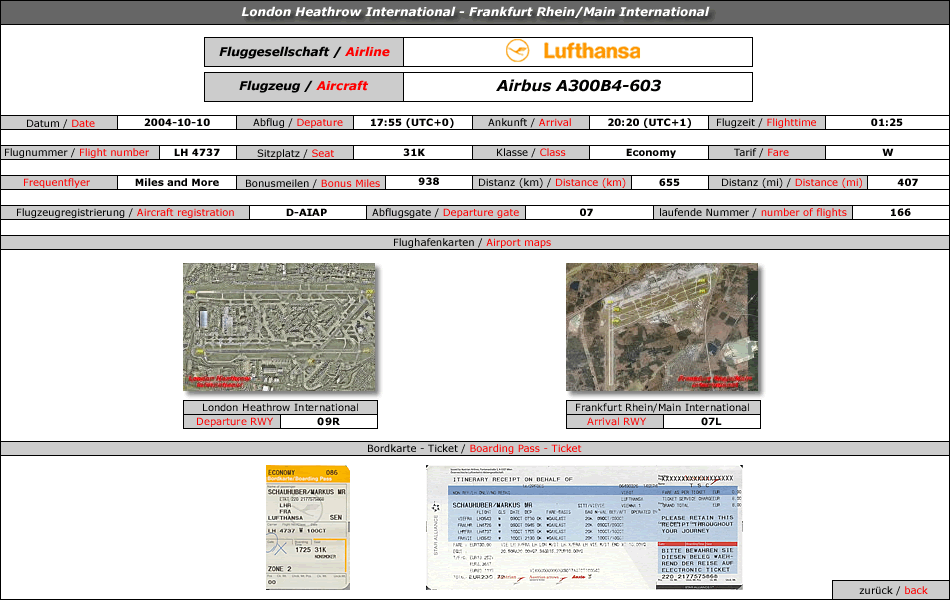Image resolution: width=950 pixels, height=600 pixels.
Task: Click the fare value W
Action: (888, 153)
